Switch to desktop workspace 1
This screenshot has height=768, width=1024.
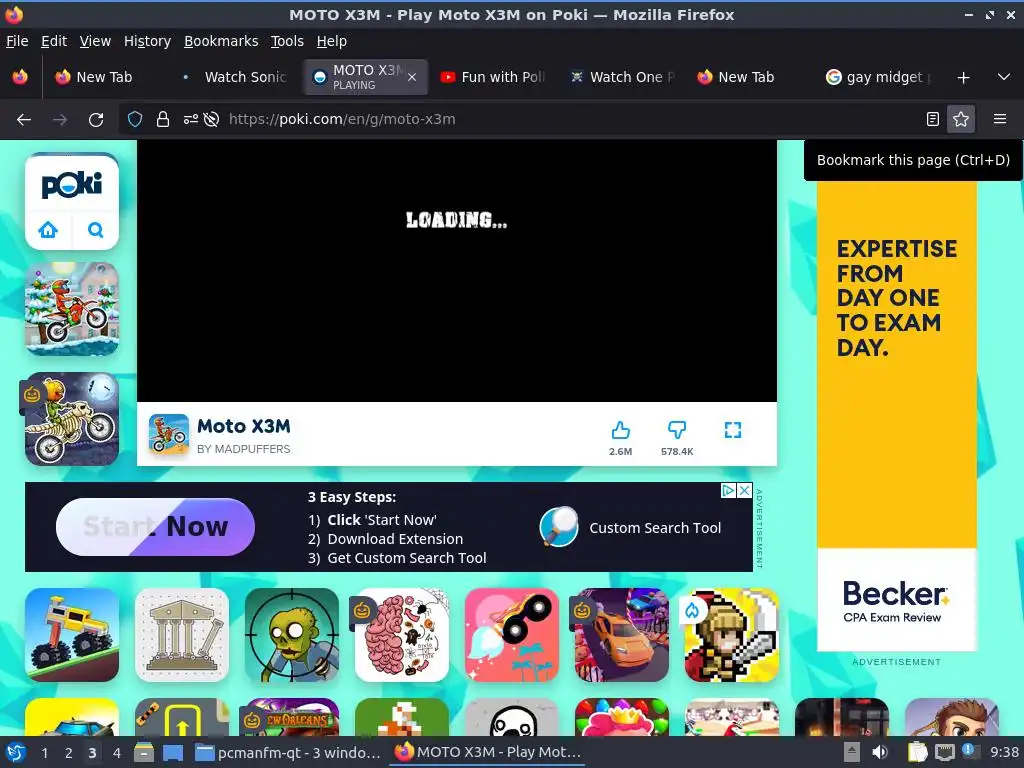point(44,753)
